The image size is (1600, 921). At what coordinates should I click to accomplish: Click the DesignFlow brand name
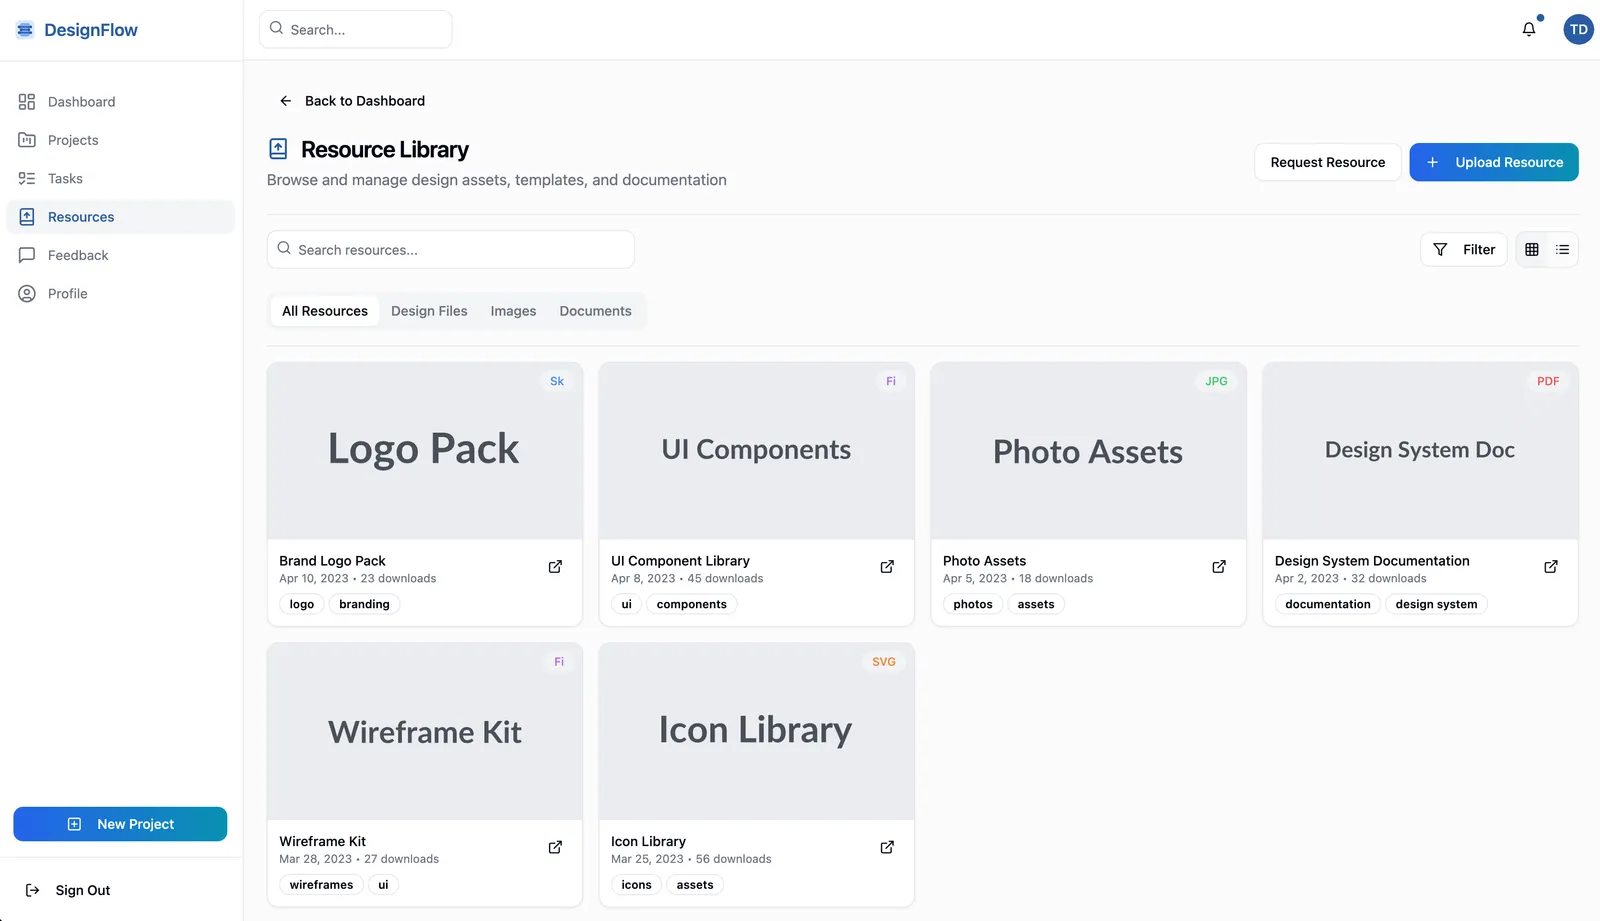[91, 30]
